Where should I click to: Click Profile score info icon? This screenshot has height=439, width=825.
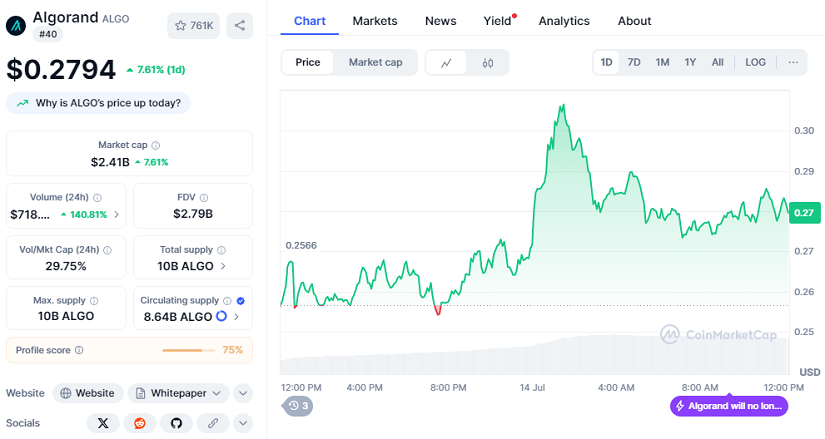click(79, 350)
